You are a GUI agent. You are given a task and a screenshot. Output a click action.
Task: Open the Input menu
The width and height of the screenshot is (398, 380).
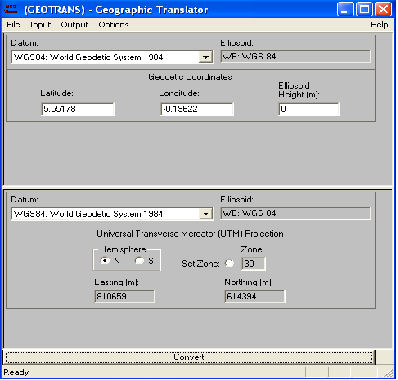click(x=40, y=25)
